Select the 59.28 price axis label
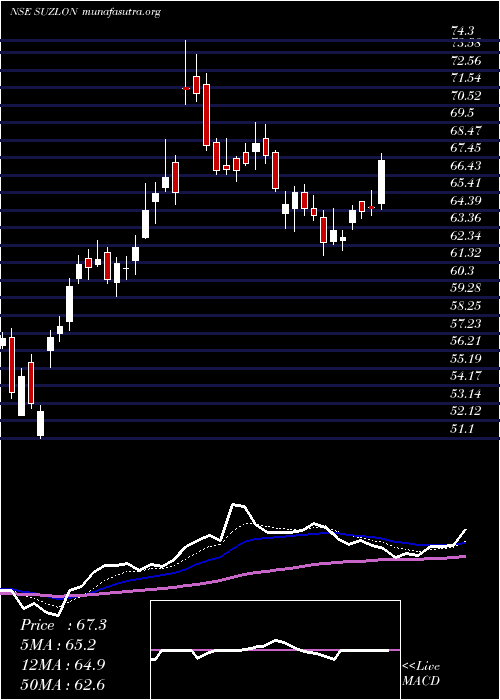500x700 pixels. pyautogui.click(x=467, y=288)
